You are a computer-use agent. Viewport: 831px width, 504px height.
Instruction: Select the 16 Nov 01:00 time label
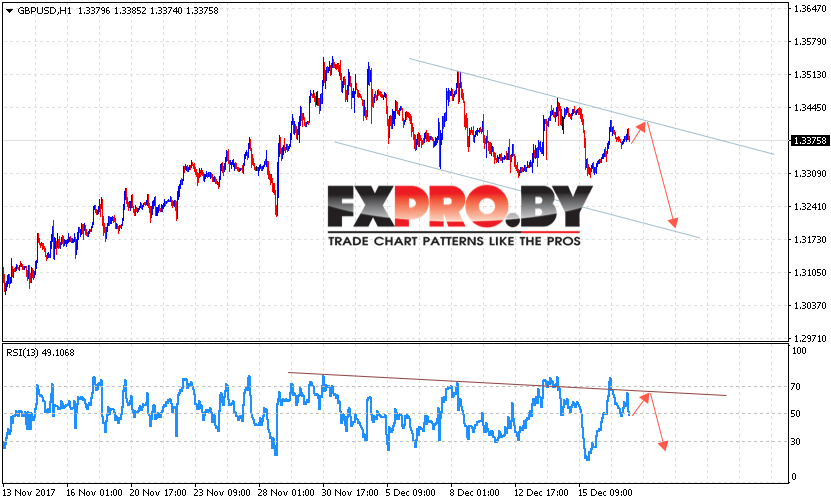pos(94,492)
